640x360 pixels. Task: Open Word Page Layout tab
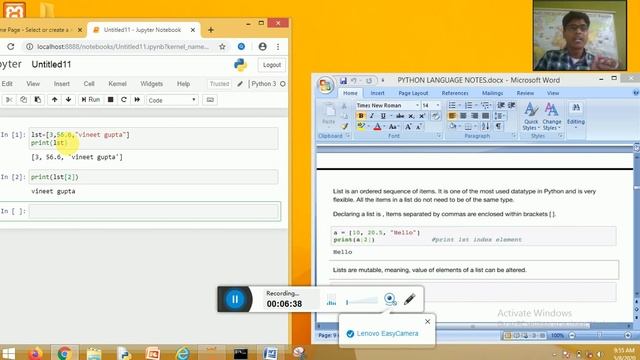413,93
